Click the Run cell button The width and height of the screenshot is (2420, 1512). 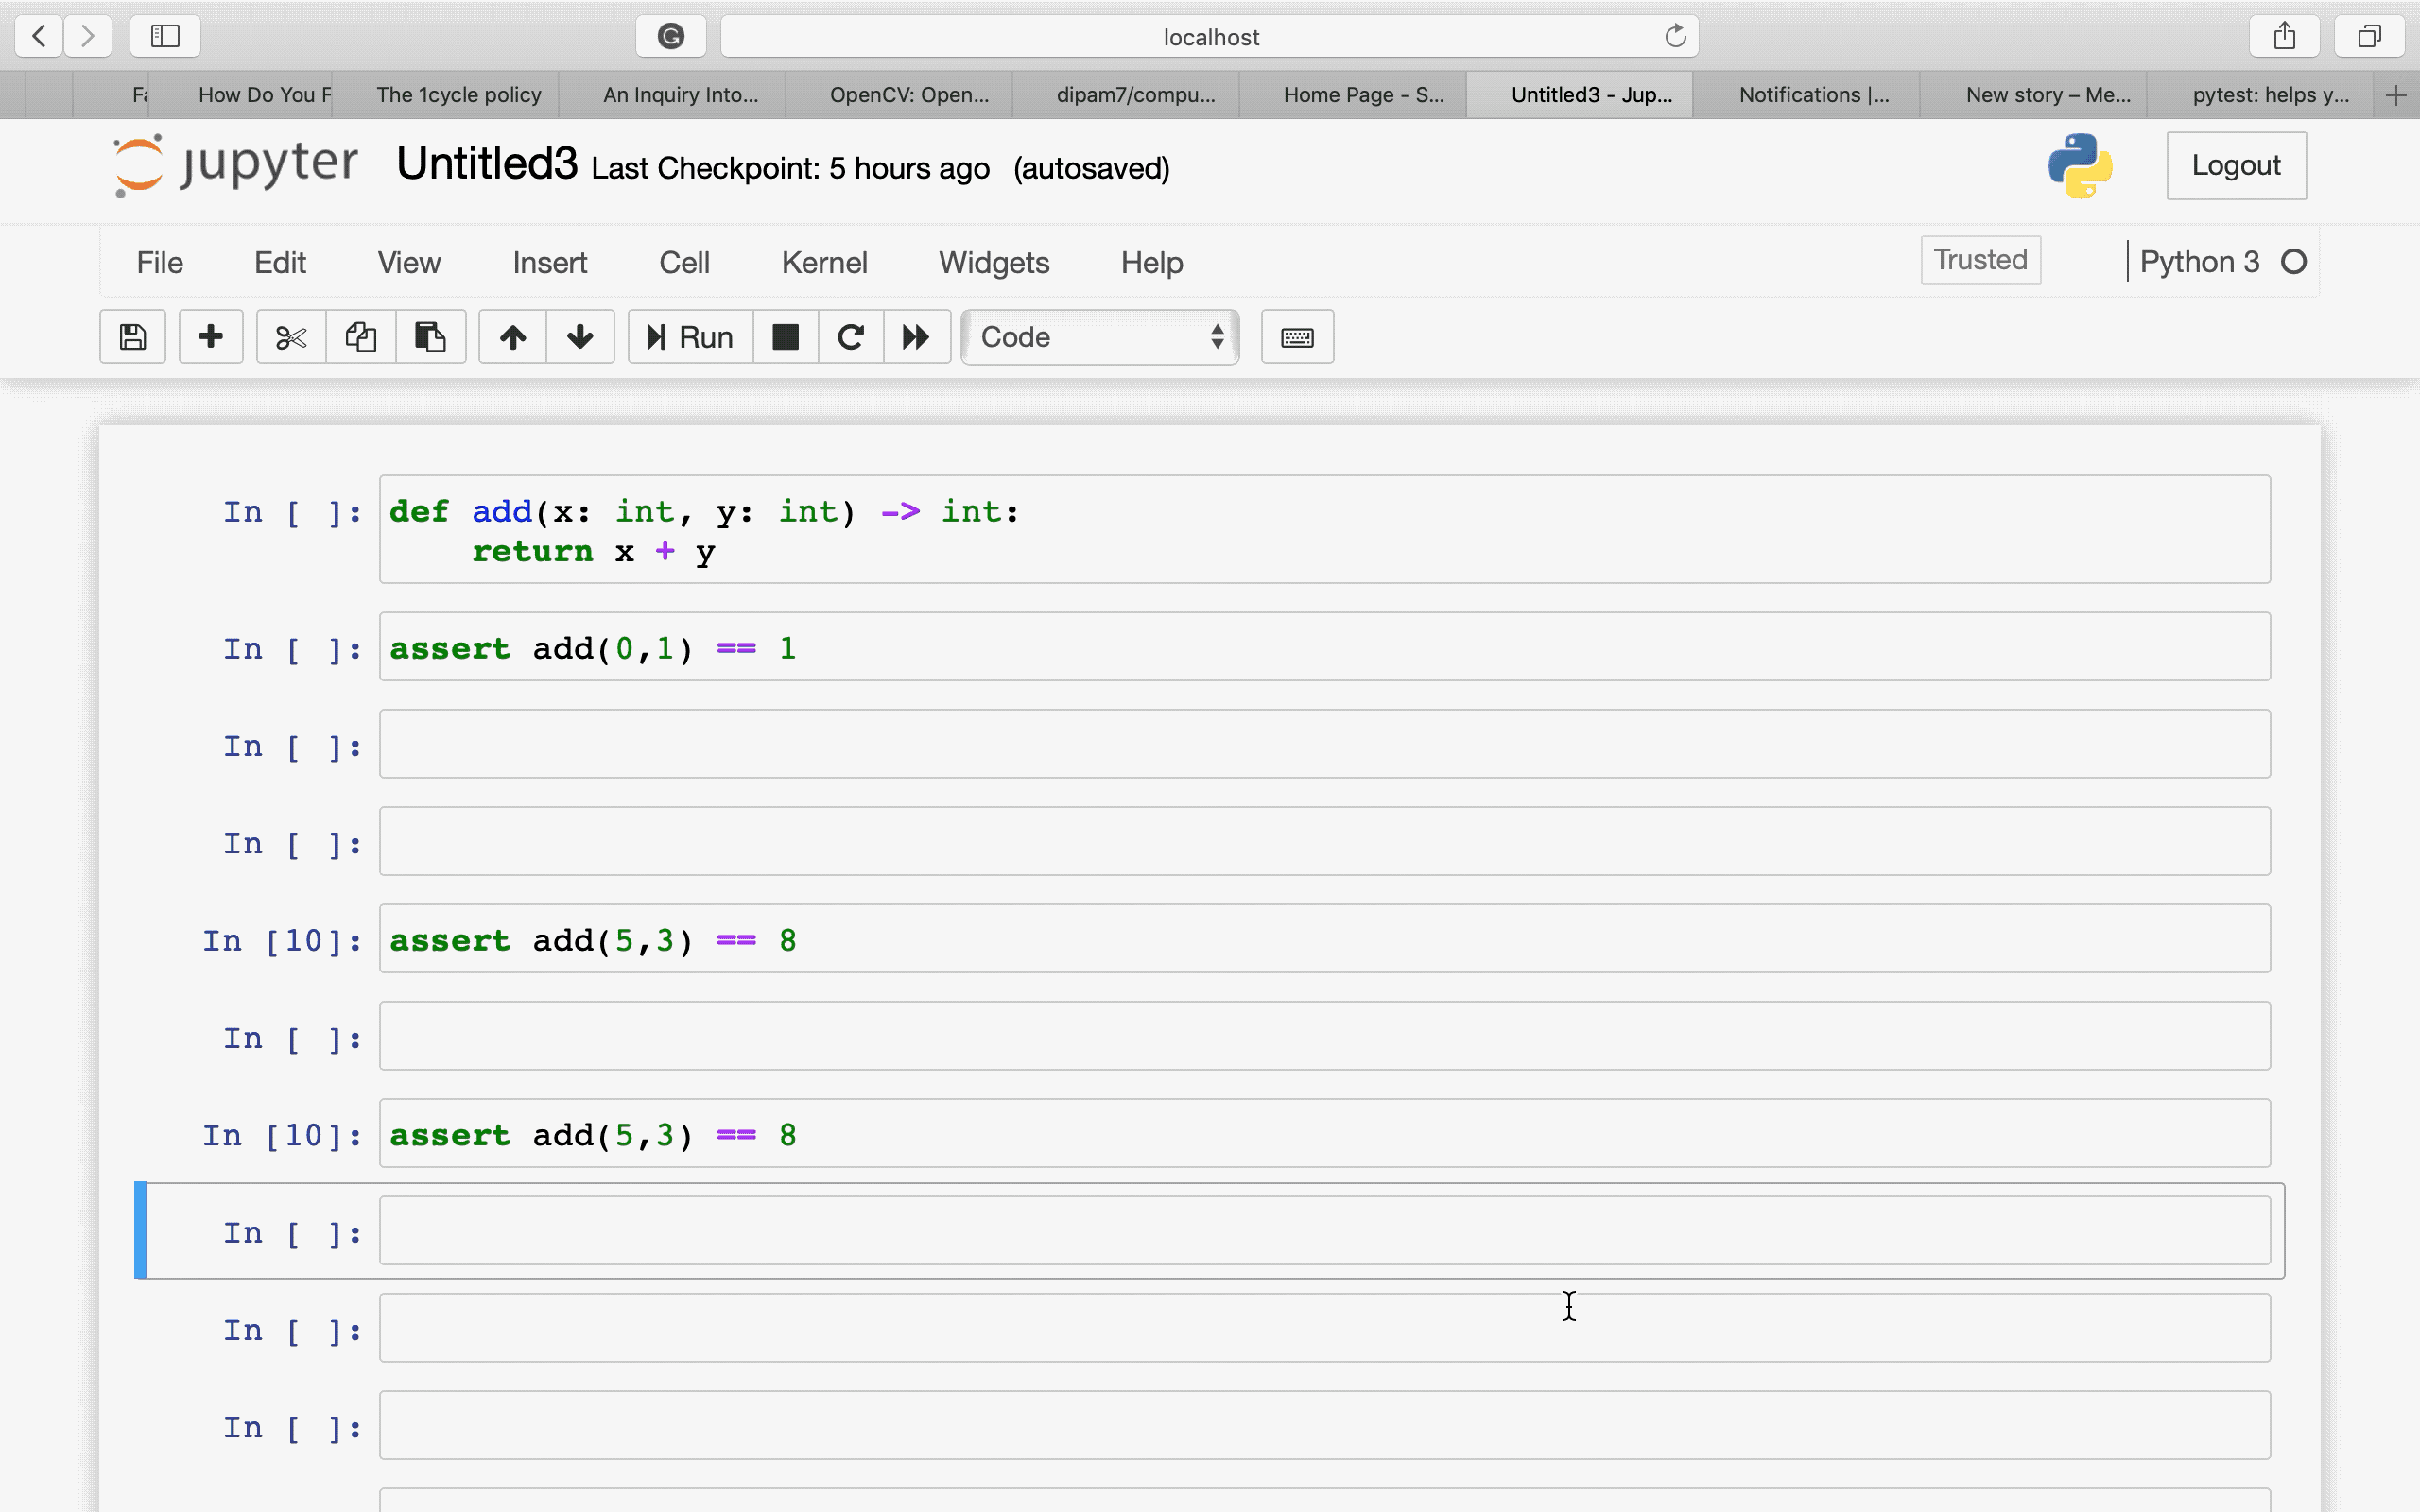[688, 336]
